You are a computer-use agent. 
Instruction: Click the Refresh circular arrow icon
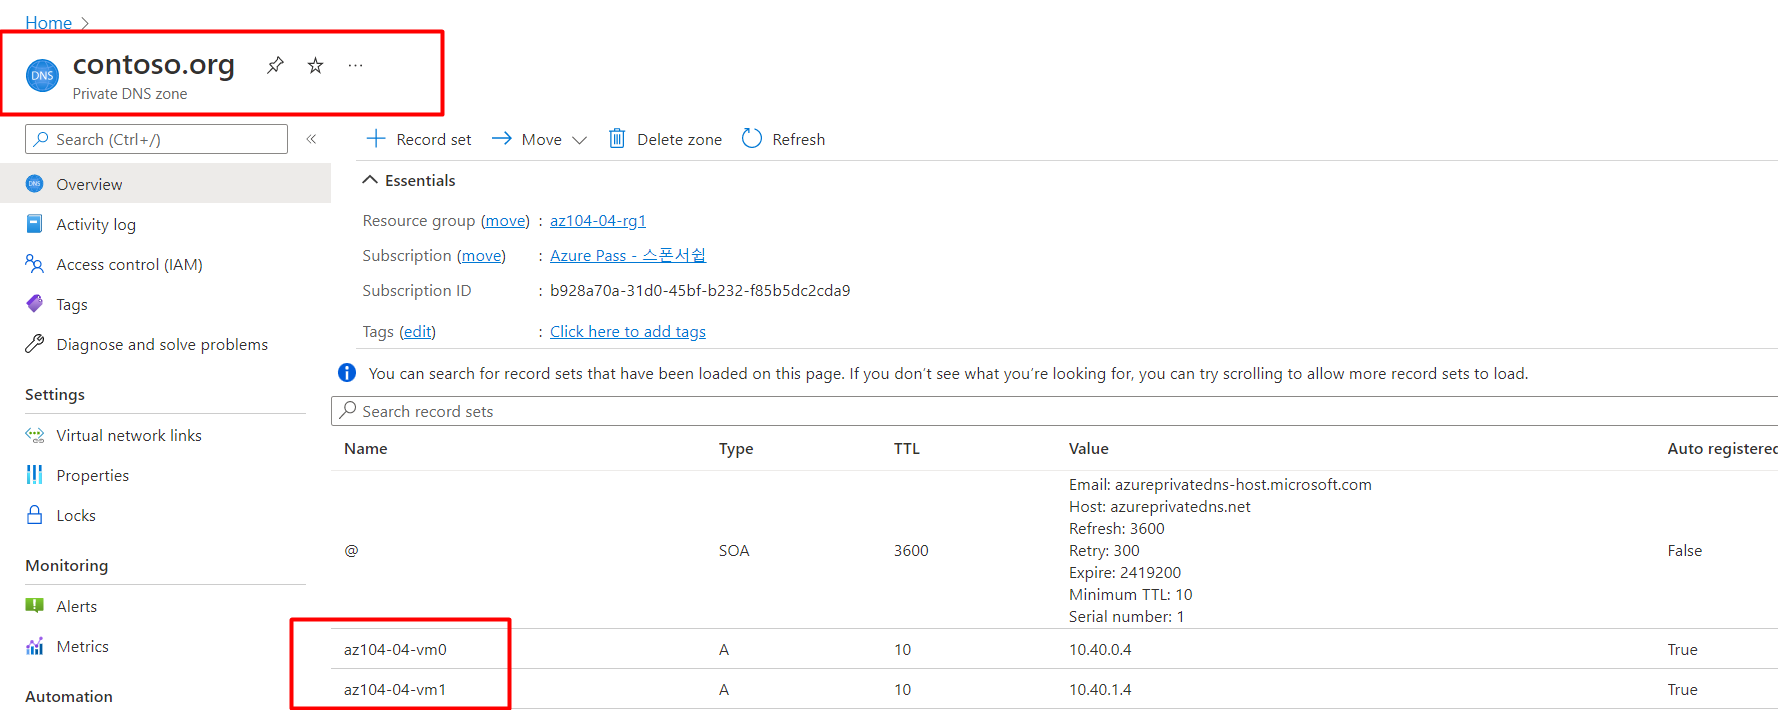(x=752, y=139)
